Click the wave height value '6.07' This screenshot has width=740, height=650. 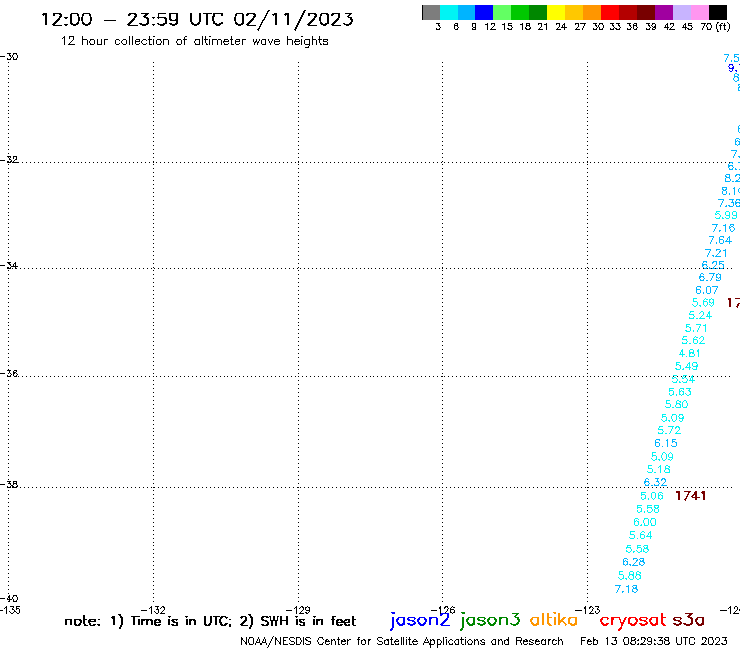click(x=706, y=290)
